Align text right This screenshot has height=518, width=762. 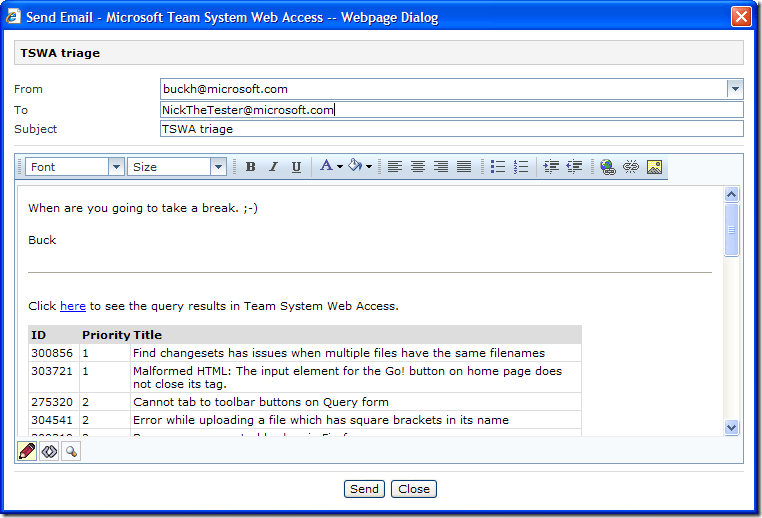[x=441, y=167]
